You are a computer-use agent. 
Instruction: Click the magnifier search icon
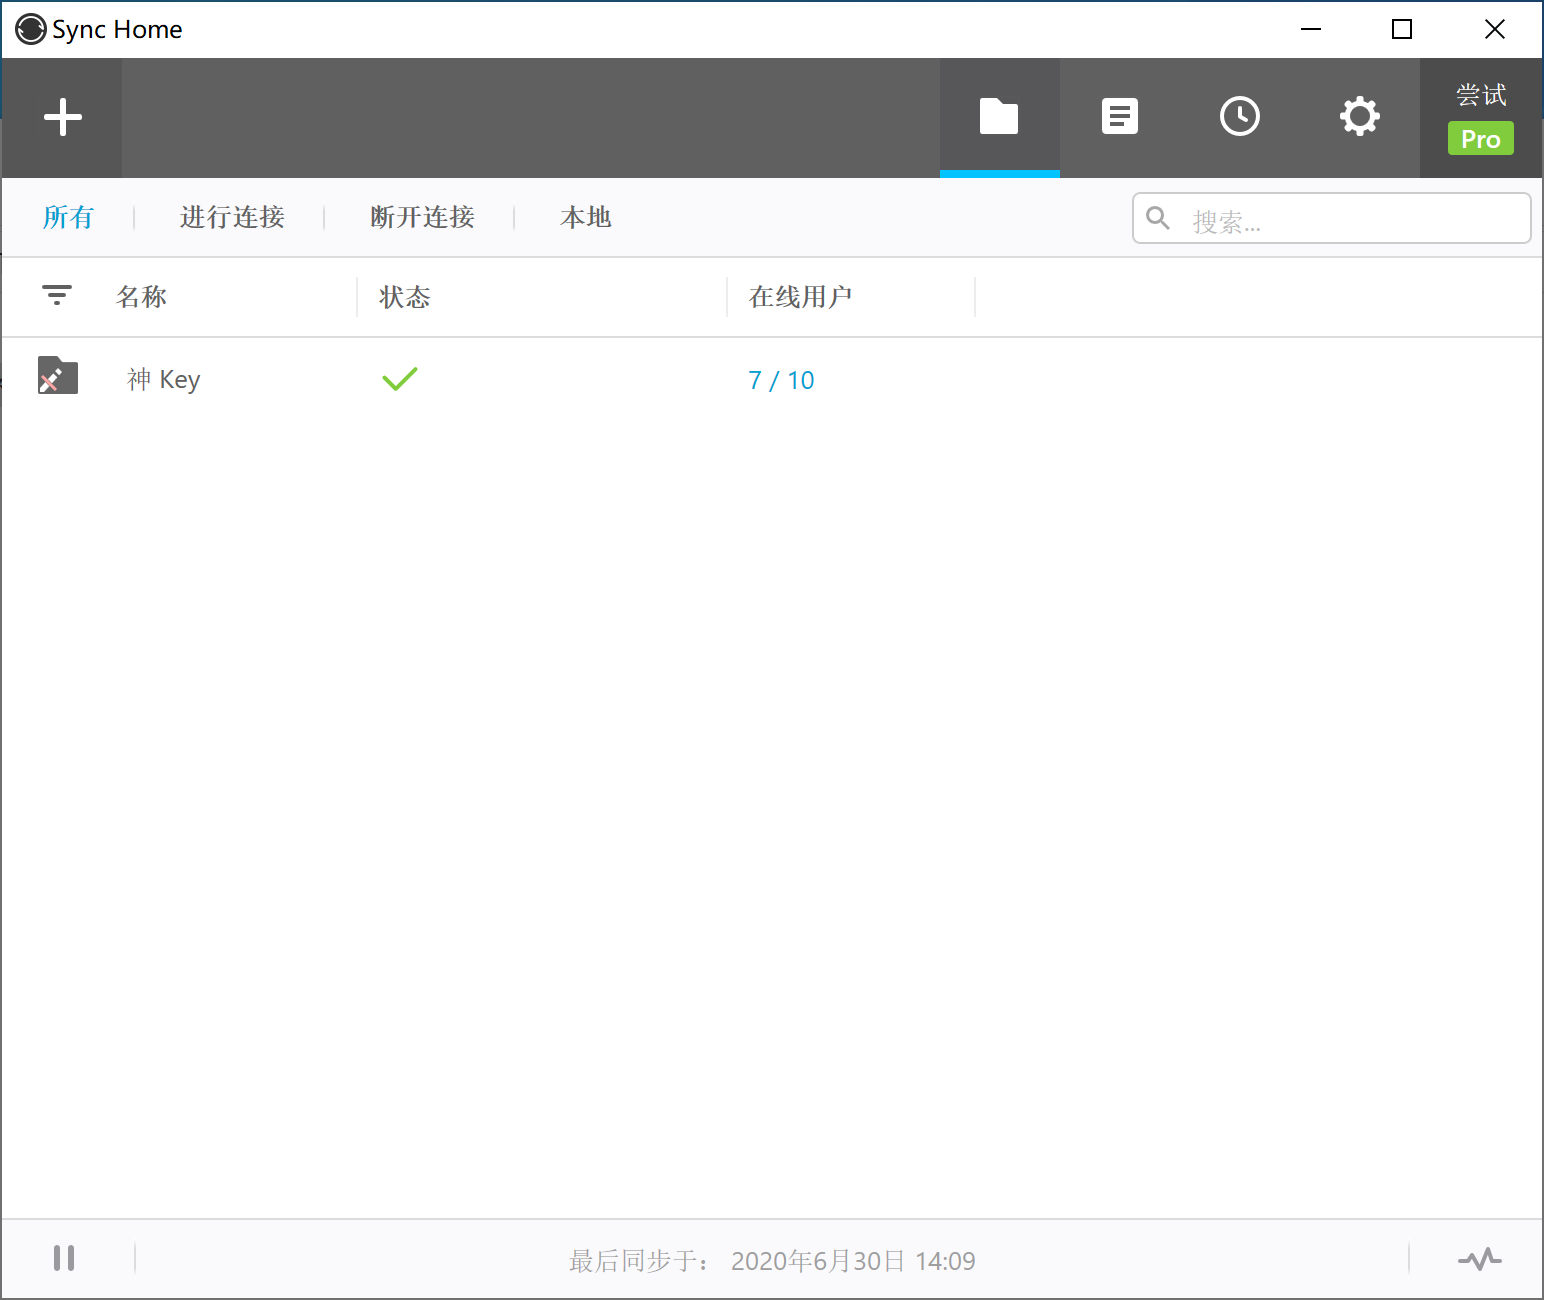click(x=1158, y=218)
